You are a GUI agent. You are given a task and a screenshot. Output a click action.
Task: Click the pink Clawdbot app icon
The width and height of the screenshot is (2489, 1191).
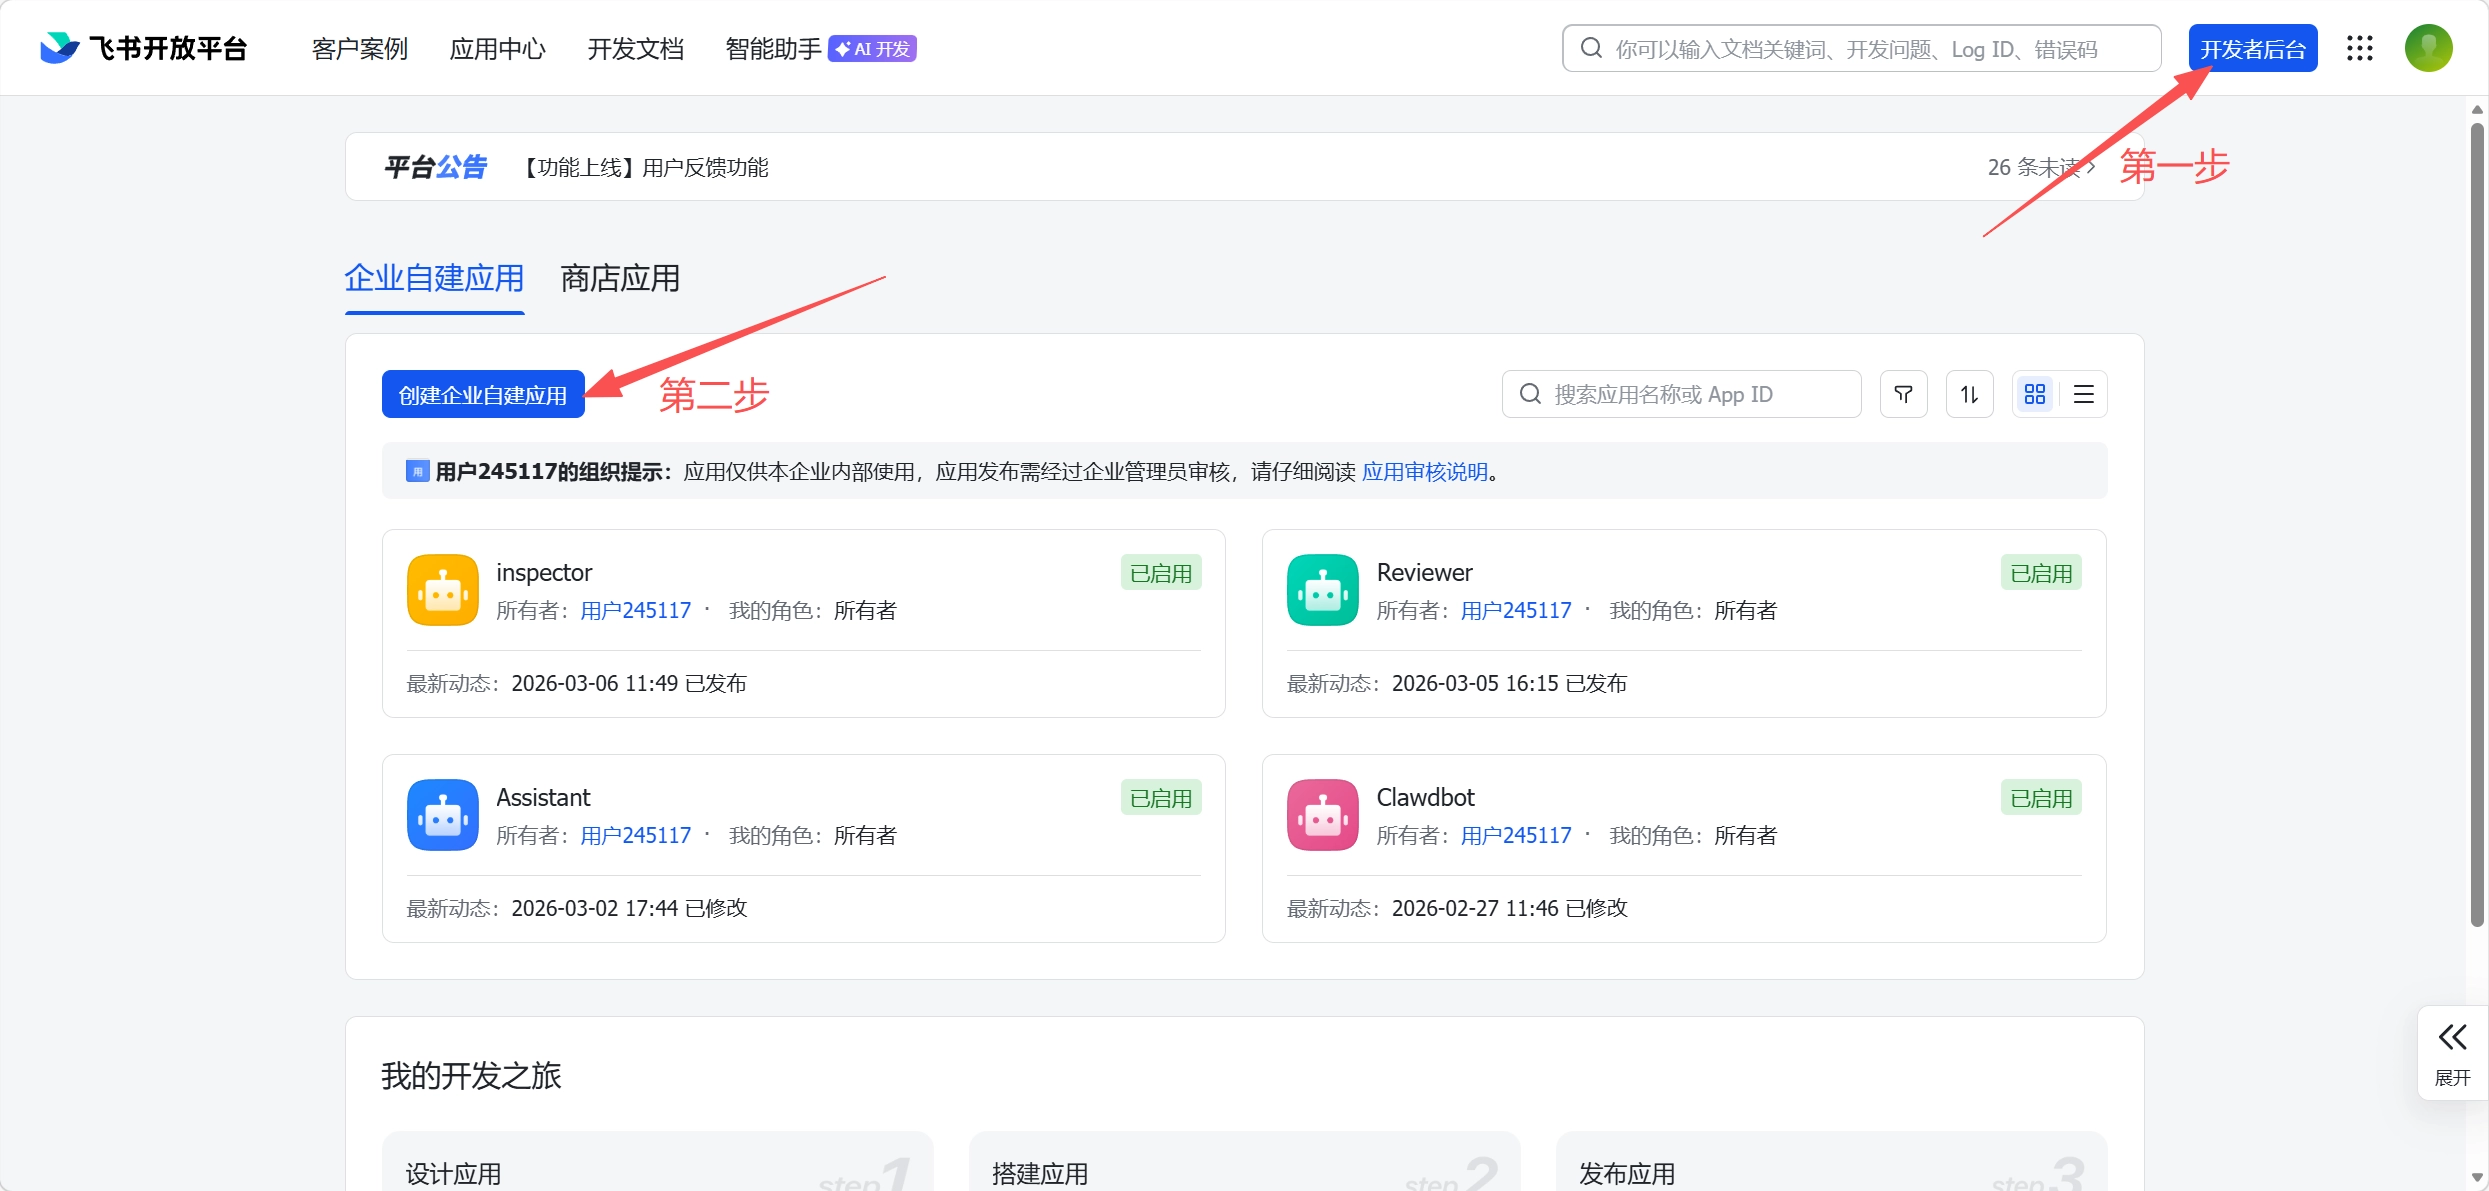pyautogui.click(x=1322, y=815)
